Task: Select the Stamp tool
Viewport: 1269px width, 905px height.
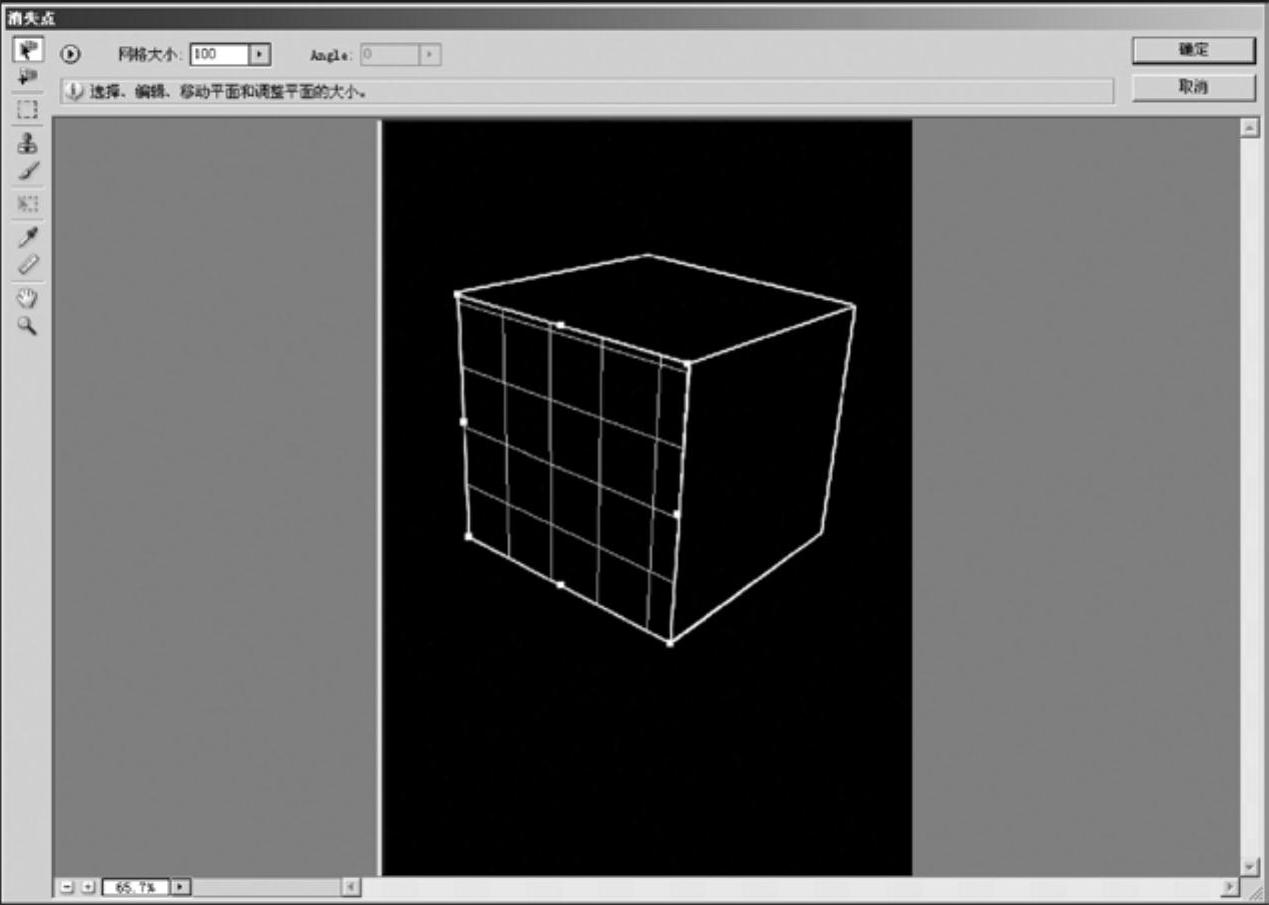Action: tap(27, 142)
